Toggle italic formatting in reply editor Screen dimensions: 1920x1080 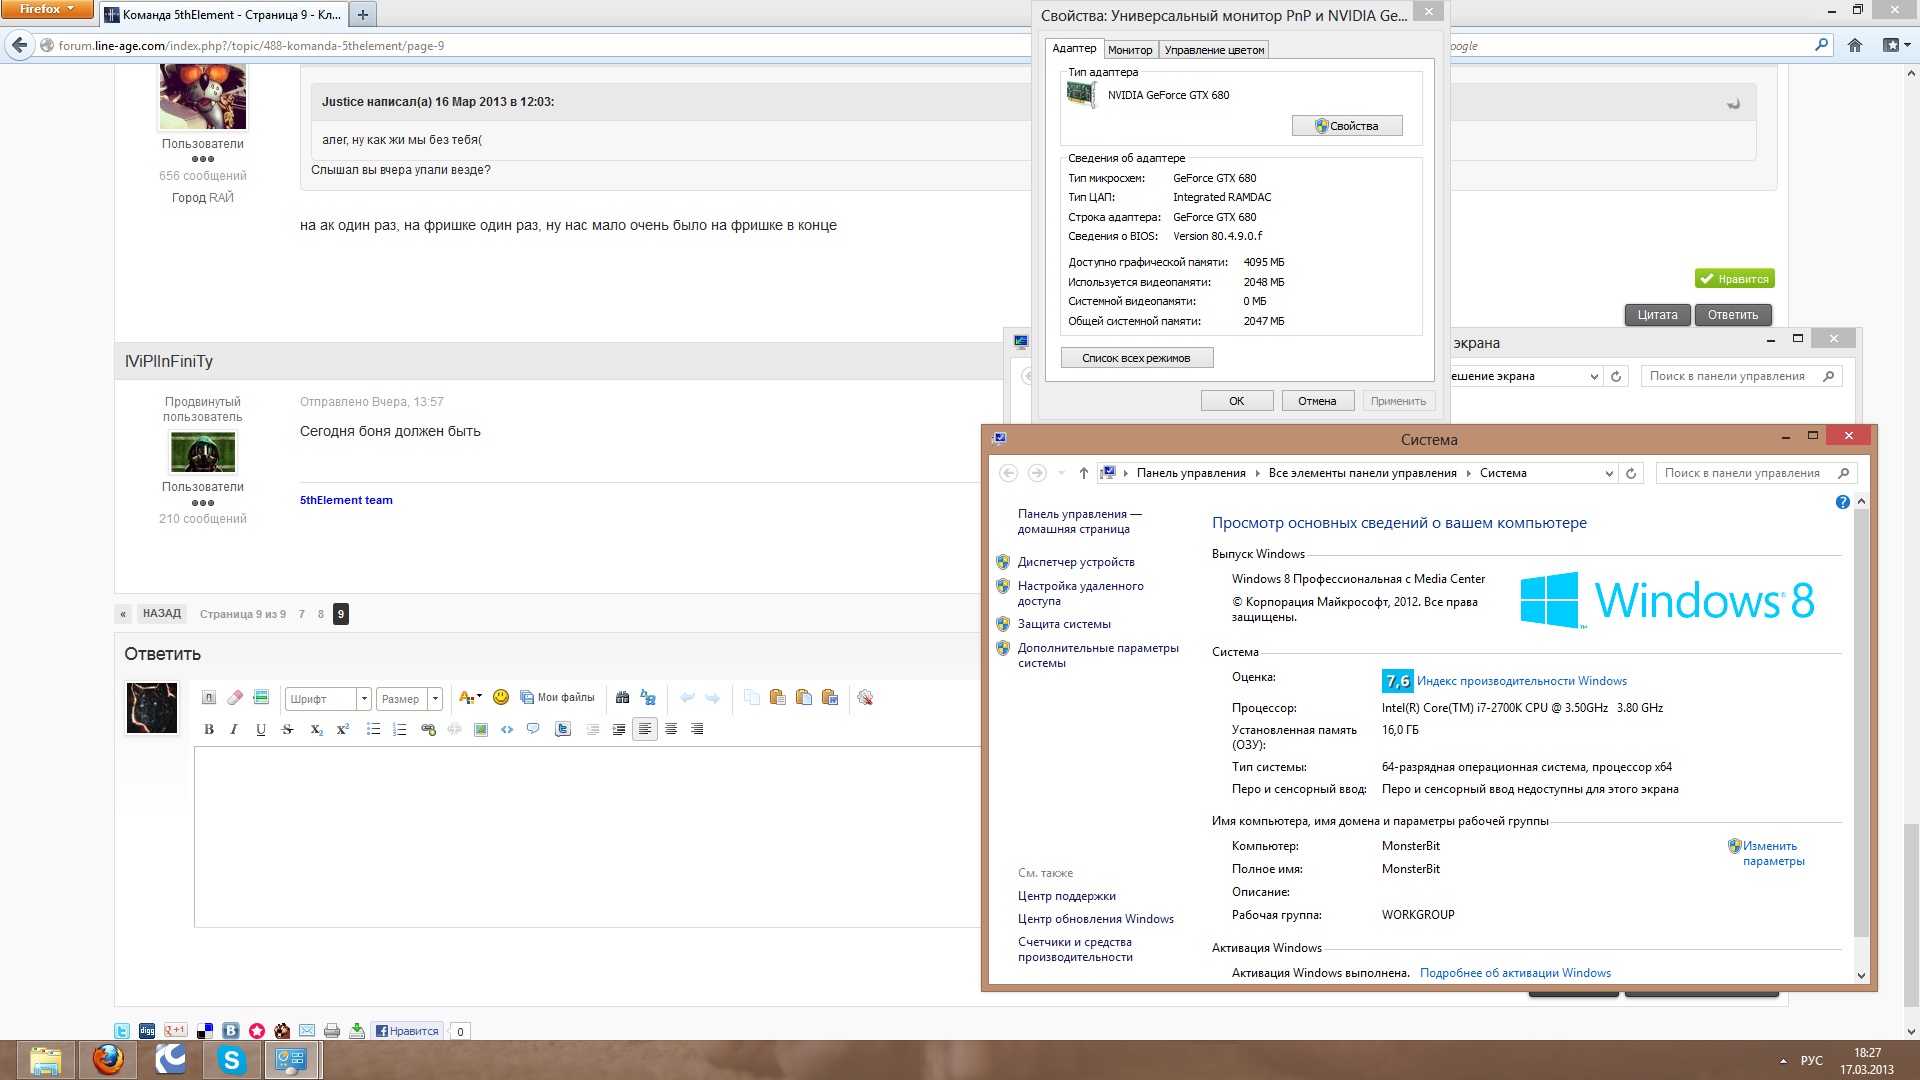(x=234, y=729)
